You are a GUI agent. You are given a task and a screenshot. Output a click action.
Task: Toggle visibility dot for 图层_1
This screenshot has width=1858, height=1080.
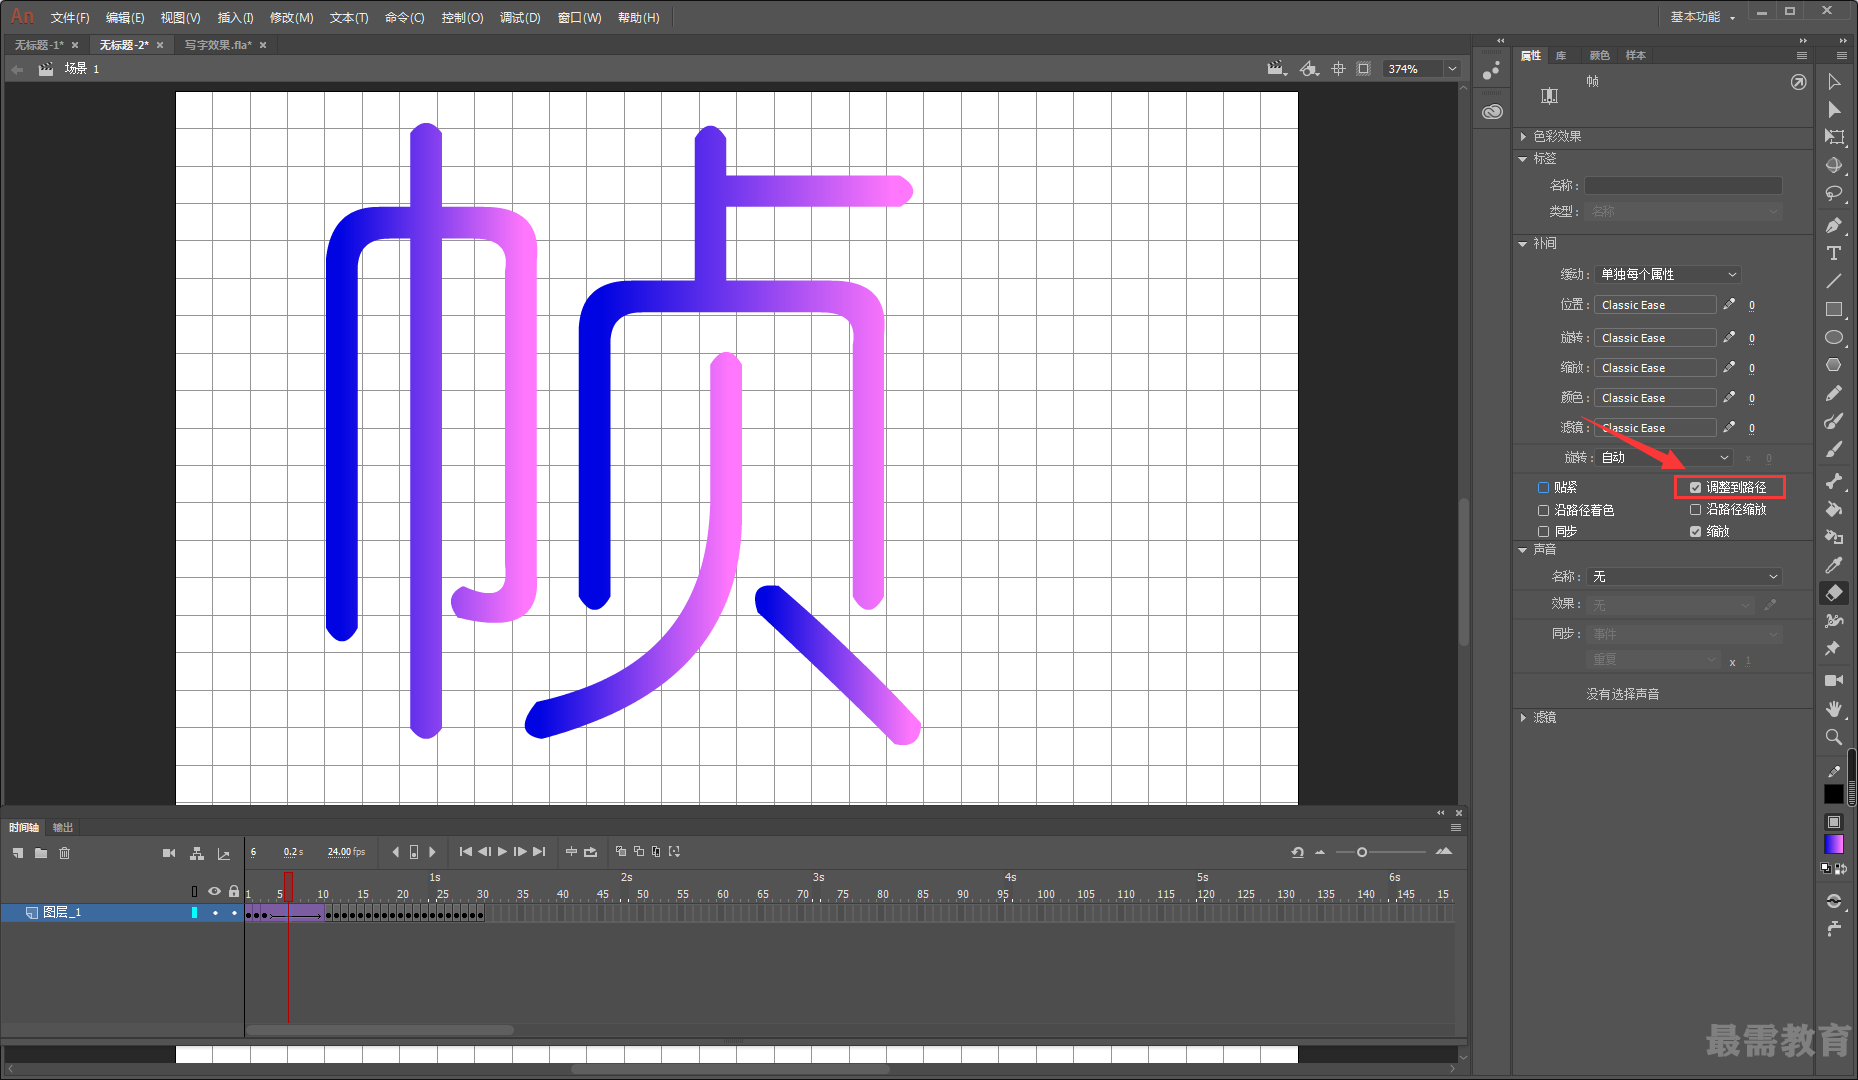215,913
